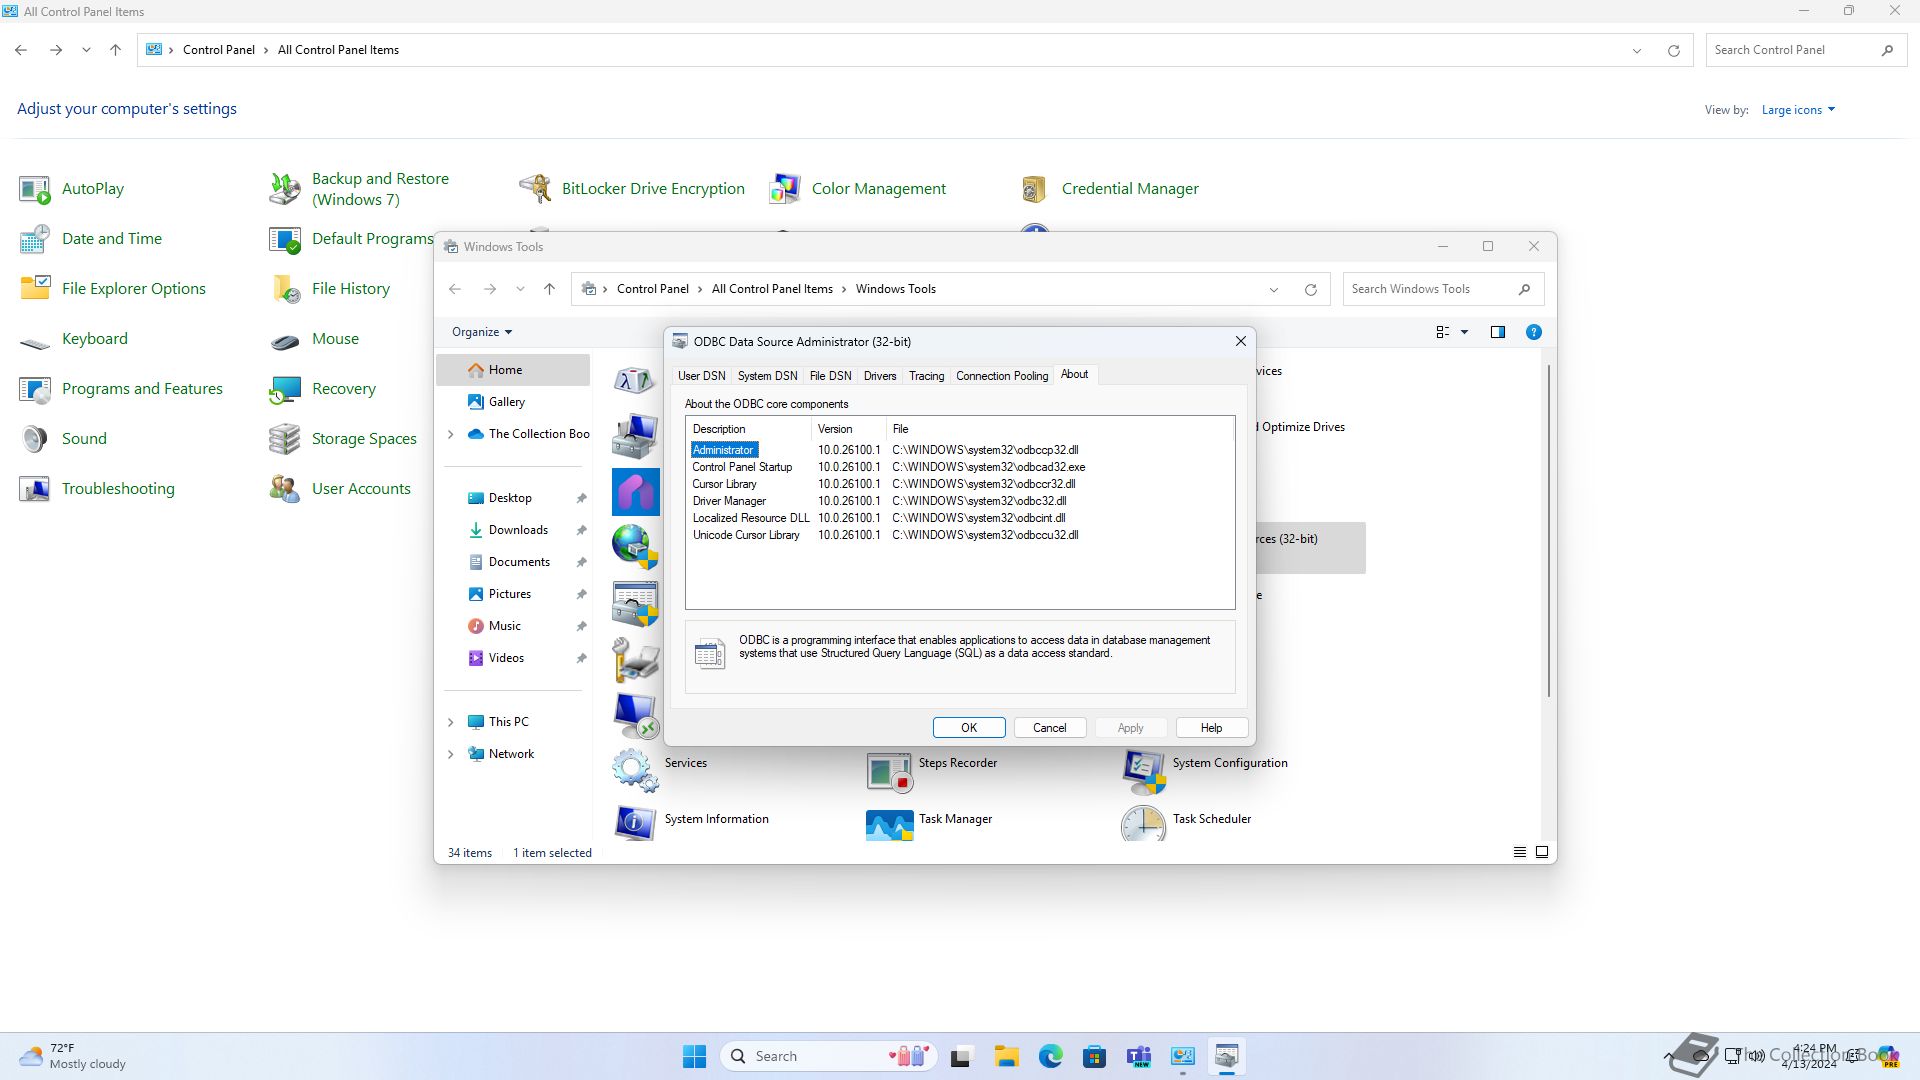Click Cancel in ODBC dialog

click(x=1049, y=728)
